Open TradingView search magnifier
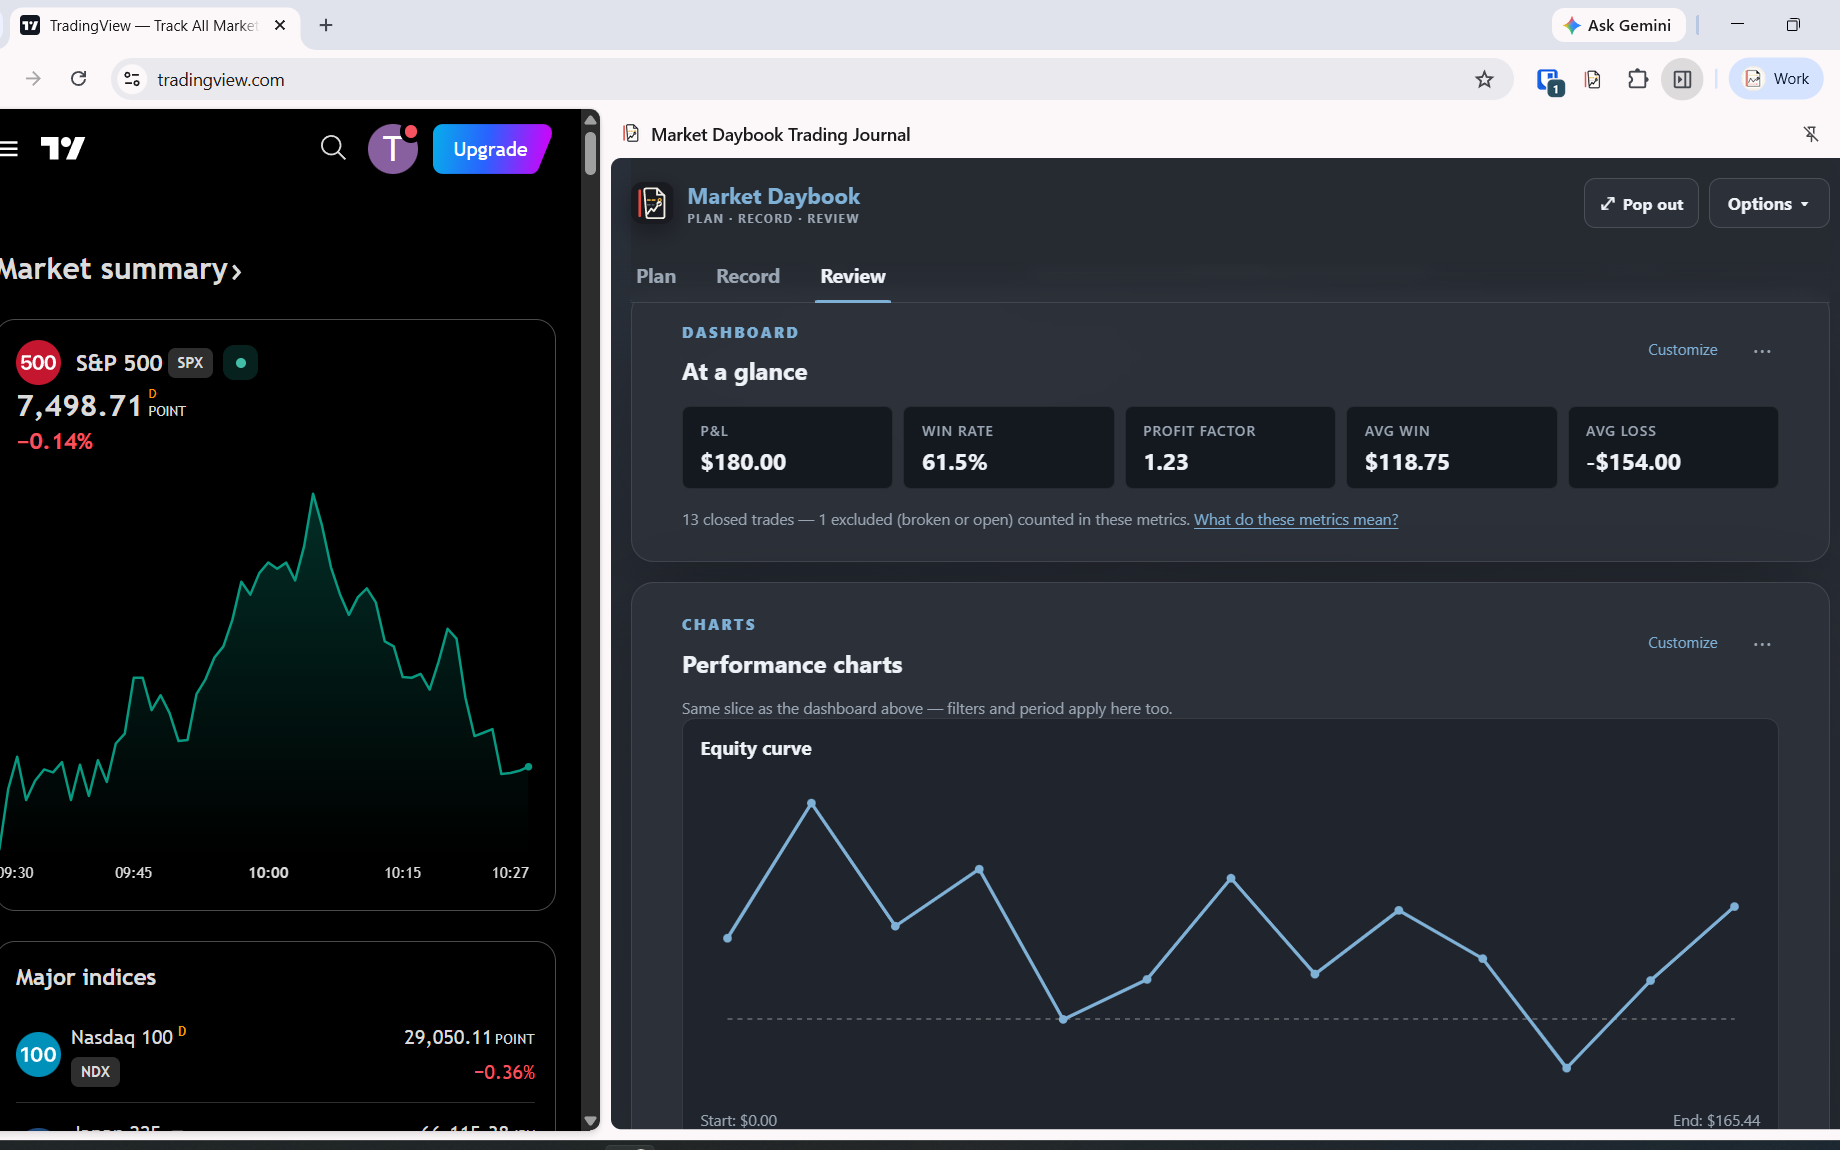Viewport: 1840px width, 1150px height. tap(333, 149)
